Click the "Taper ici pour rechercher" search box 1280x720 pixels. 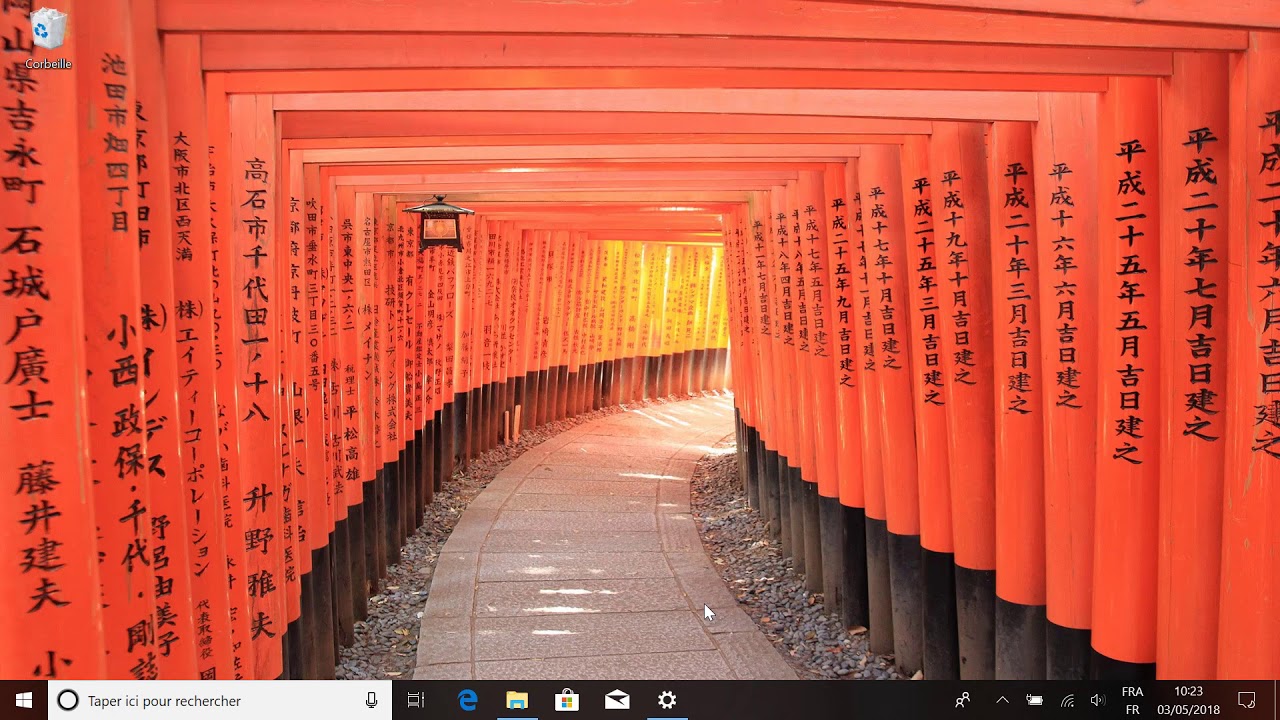tap(220, 700)
